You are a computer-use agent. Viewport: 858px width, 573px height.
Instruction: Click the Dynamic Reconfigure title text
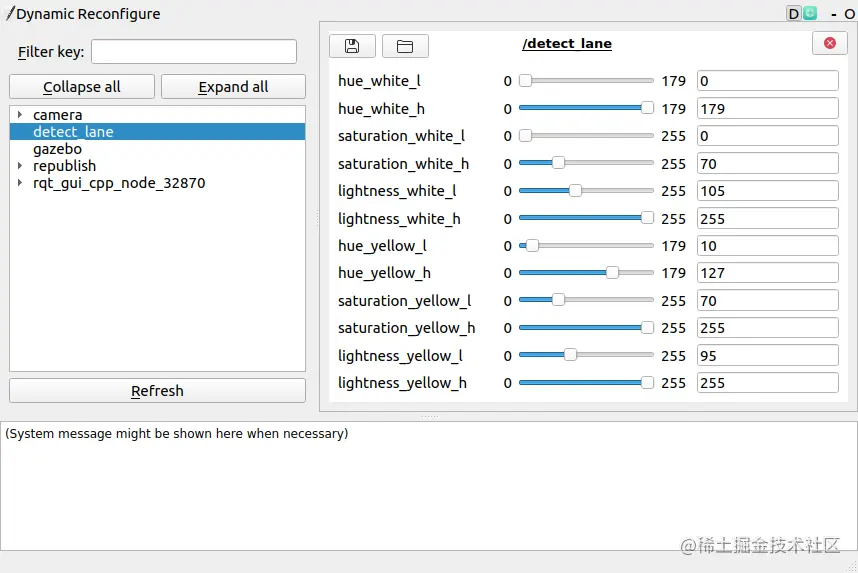pos(88,14)
